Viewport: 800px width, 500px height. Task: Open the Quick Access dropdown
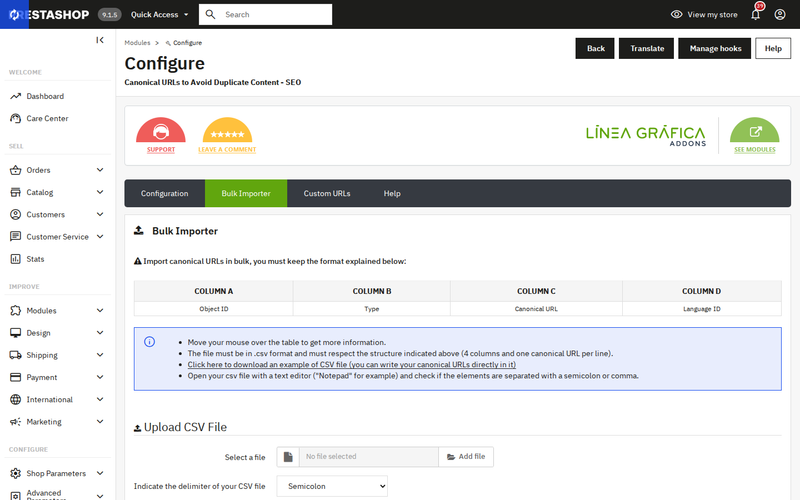coord(160,14)
